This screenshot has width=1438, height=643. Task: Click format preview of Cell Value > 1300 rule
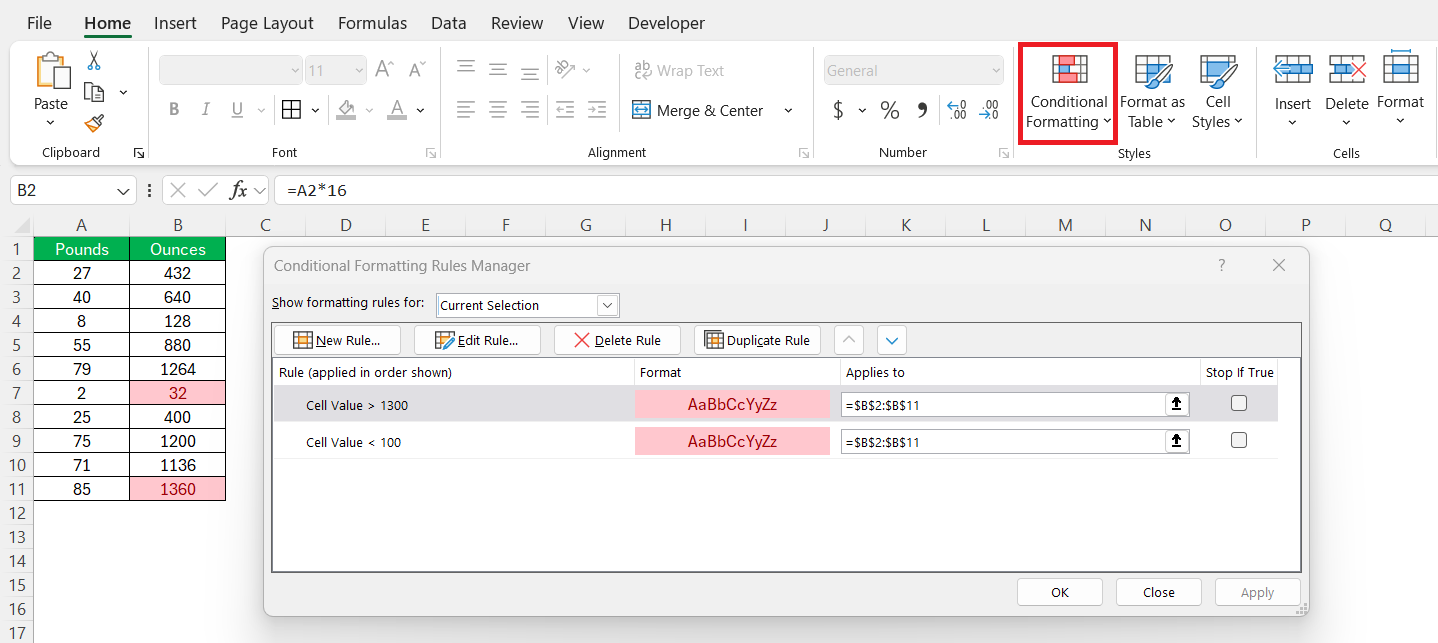pos(732,404)
